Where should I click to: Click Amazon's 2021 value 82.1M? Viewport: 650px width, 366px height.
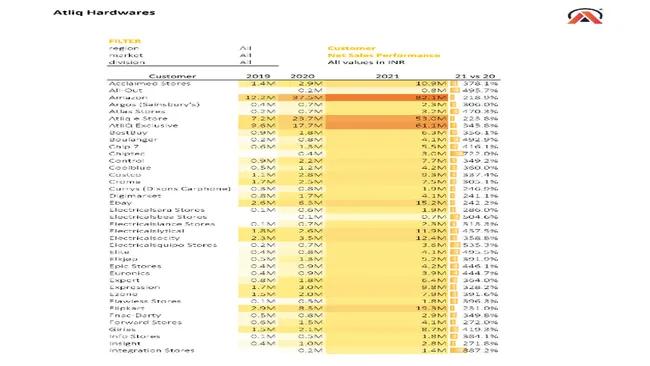pyautogui.click(x=431, y=97)
